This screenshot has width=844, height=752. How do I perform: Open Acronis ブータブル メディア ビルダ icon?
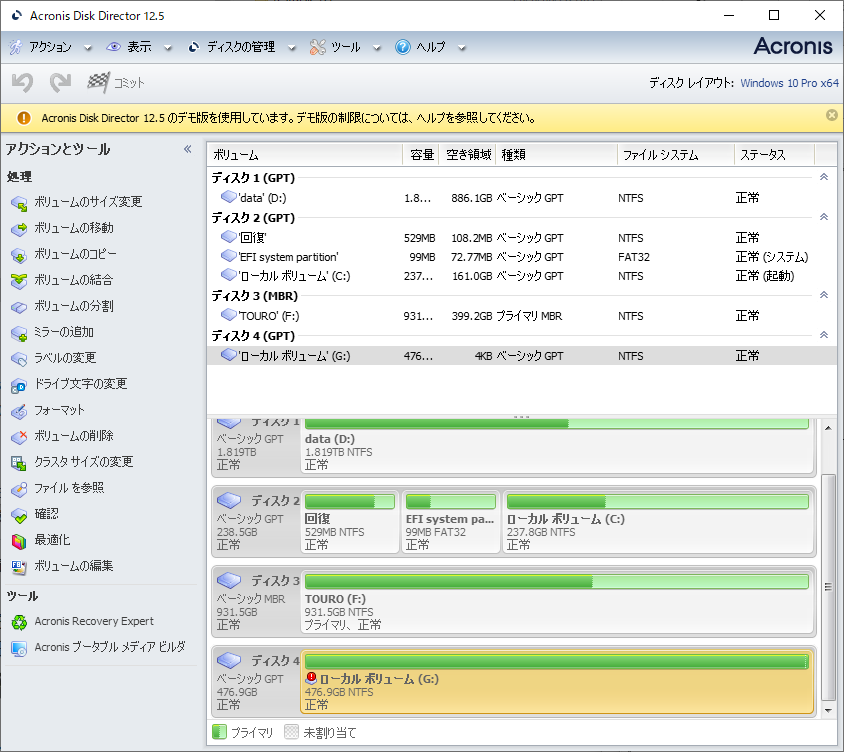[x=19, y=648]
